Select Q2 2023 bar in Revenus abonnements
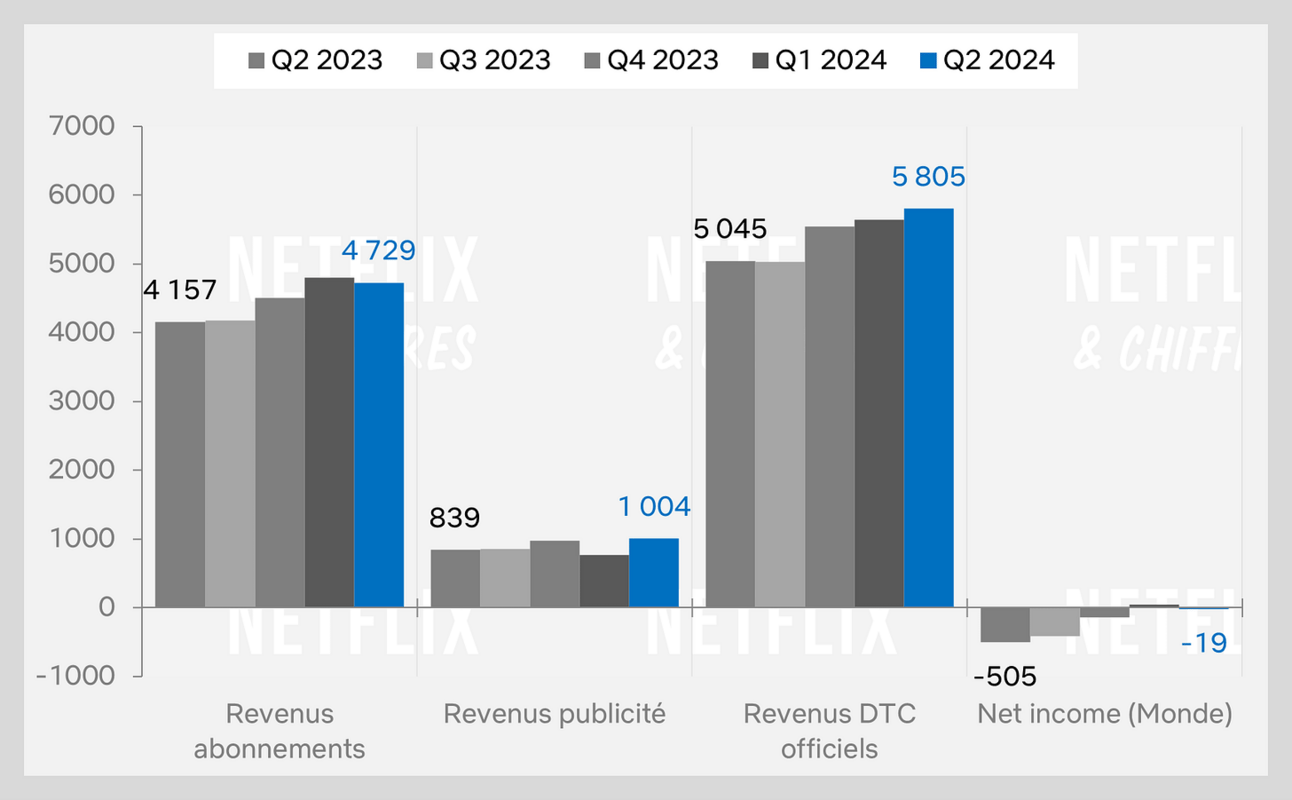The image size is (1292, 800). click(x=181, y=464)
